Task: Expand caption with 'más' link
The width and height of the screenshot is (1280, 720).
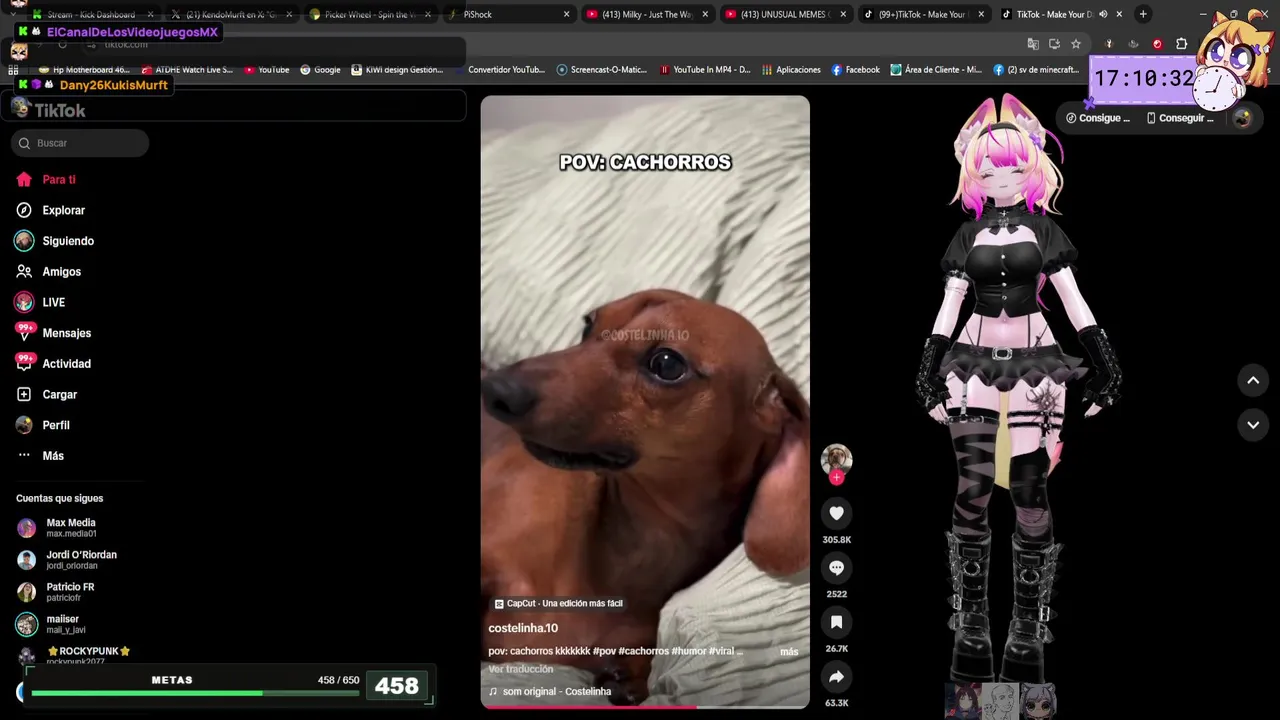Action: pos(789,651)
